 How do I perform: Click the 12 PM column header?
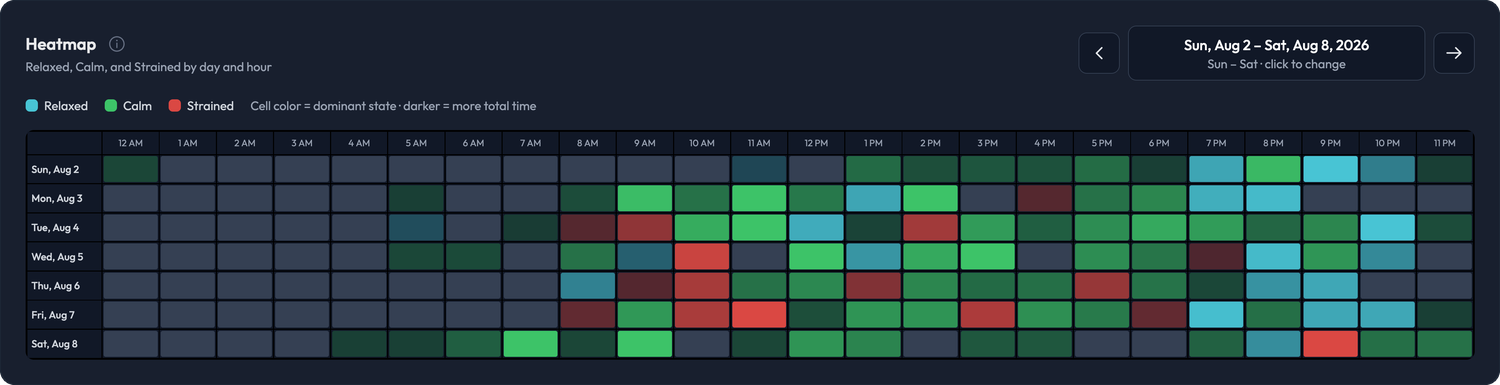817,143
